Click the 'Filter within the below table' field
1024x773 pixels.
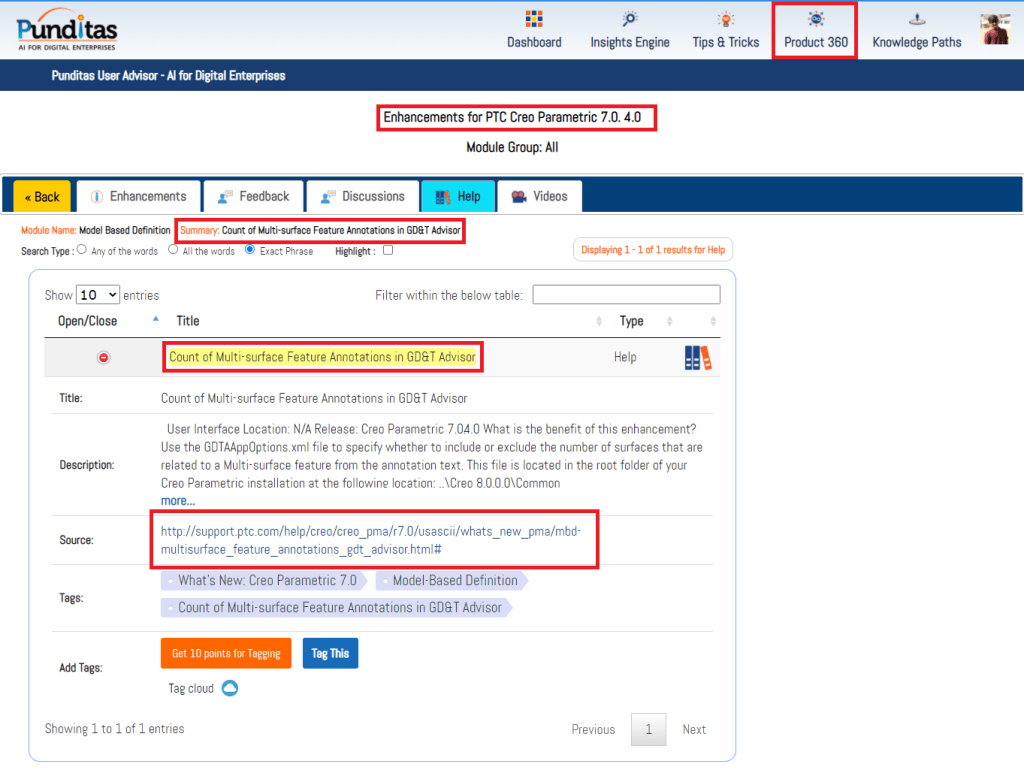point(626,295)
